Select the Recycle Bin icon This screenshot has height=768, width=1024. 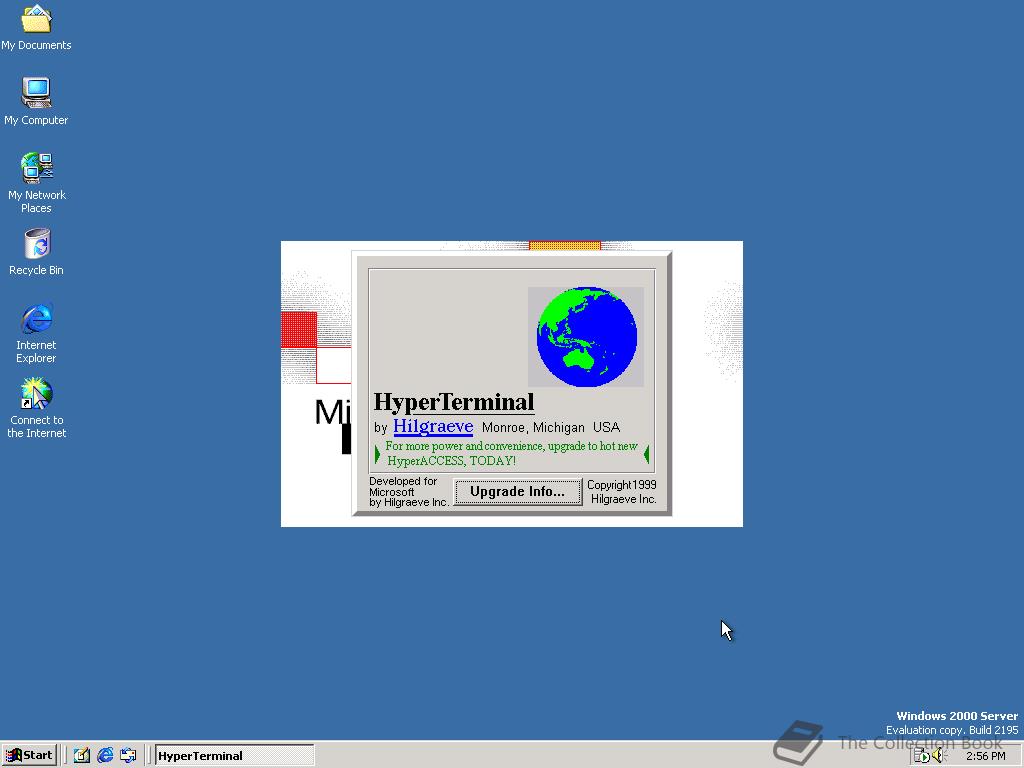[x=37, y=251]
